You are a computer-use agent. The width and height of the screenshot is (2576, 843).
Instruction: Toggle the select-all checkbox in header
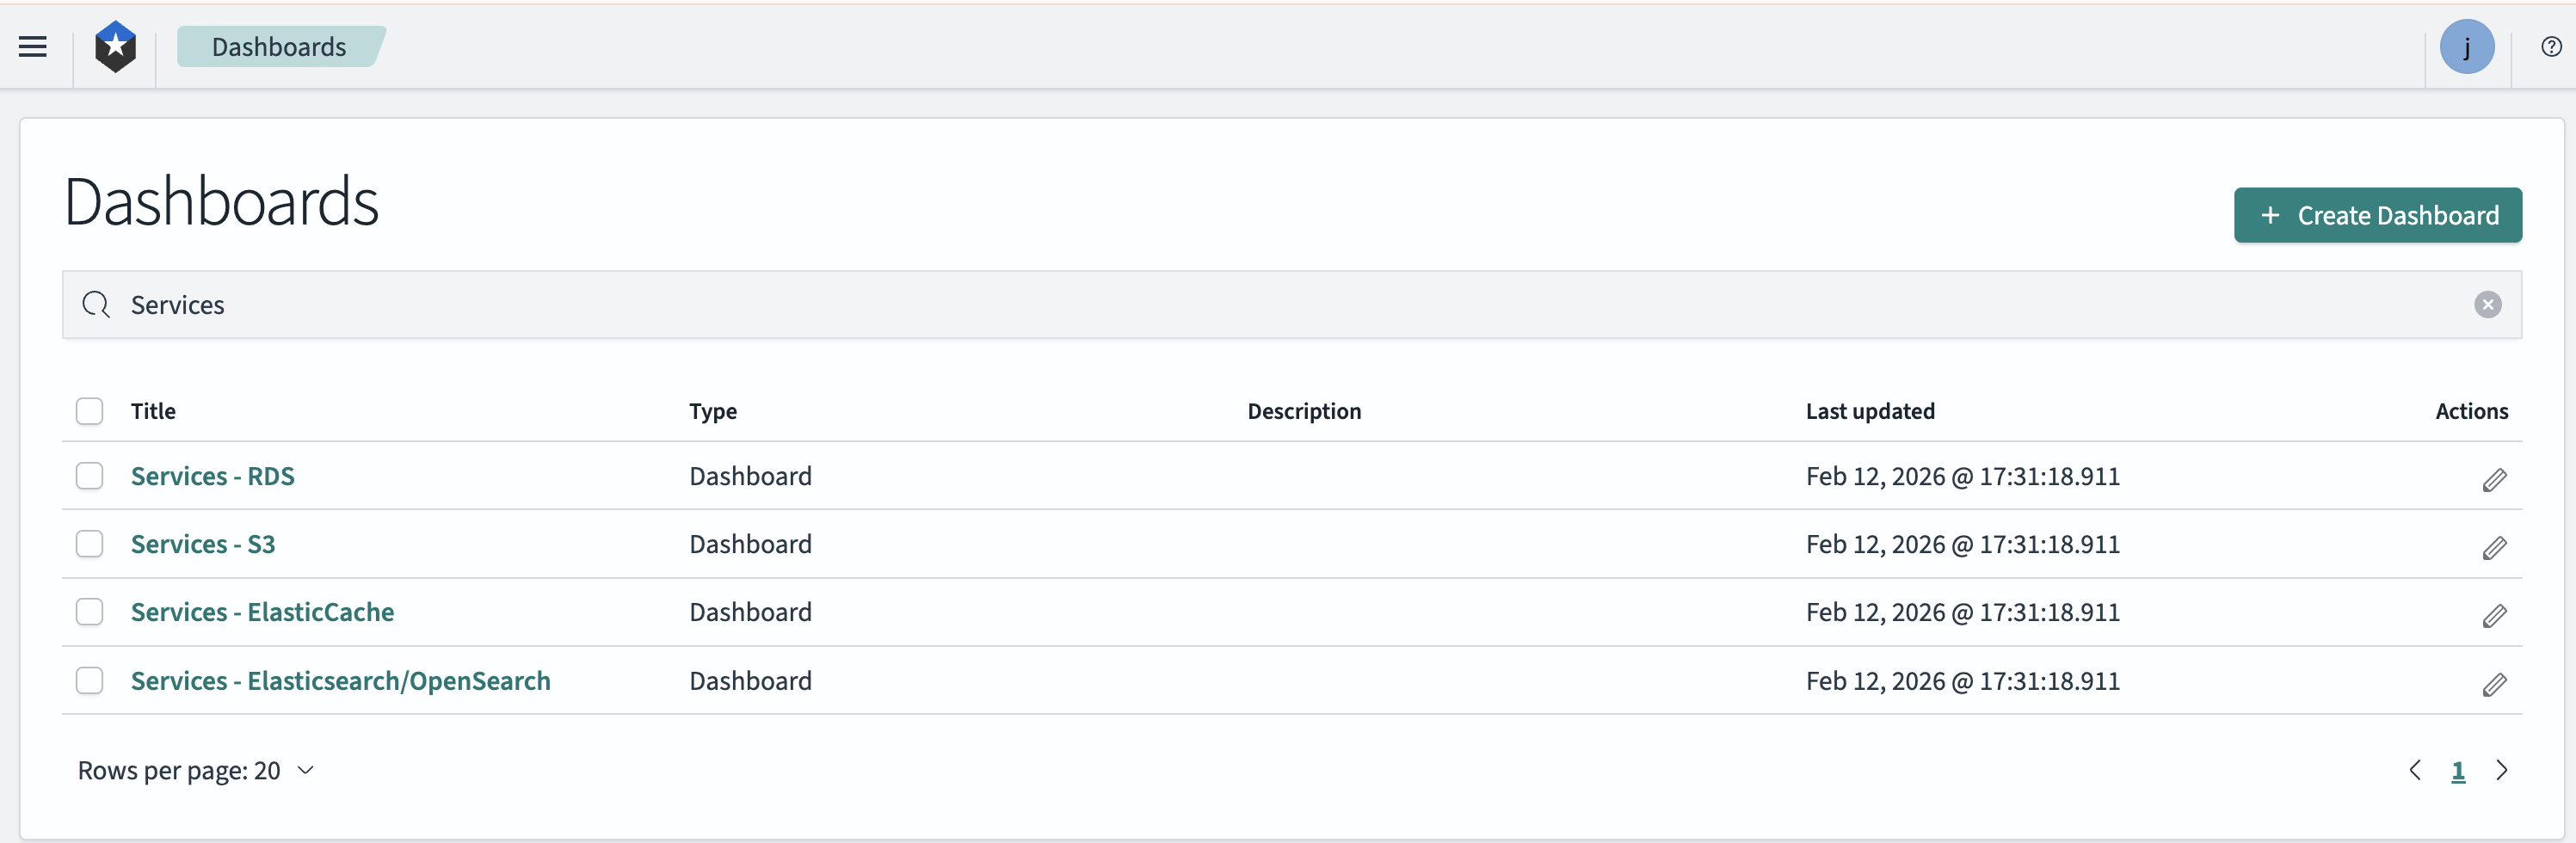(89, 411)
